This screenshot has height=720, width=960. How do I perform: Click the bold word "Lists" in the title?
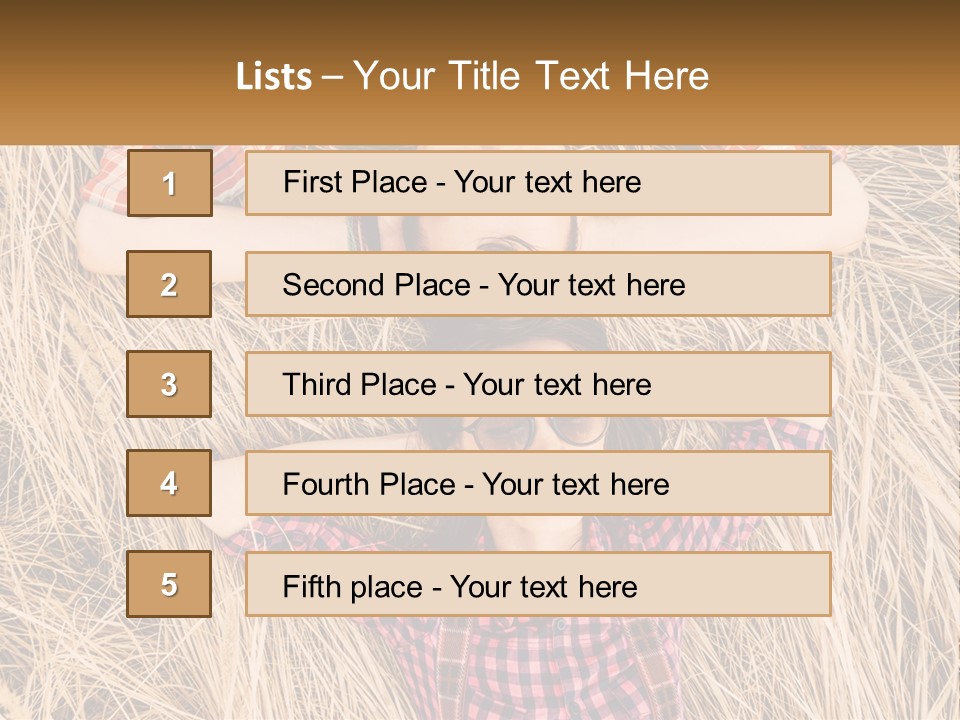[274, 77]
